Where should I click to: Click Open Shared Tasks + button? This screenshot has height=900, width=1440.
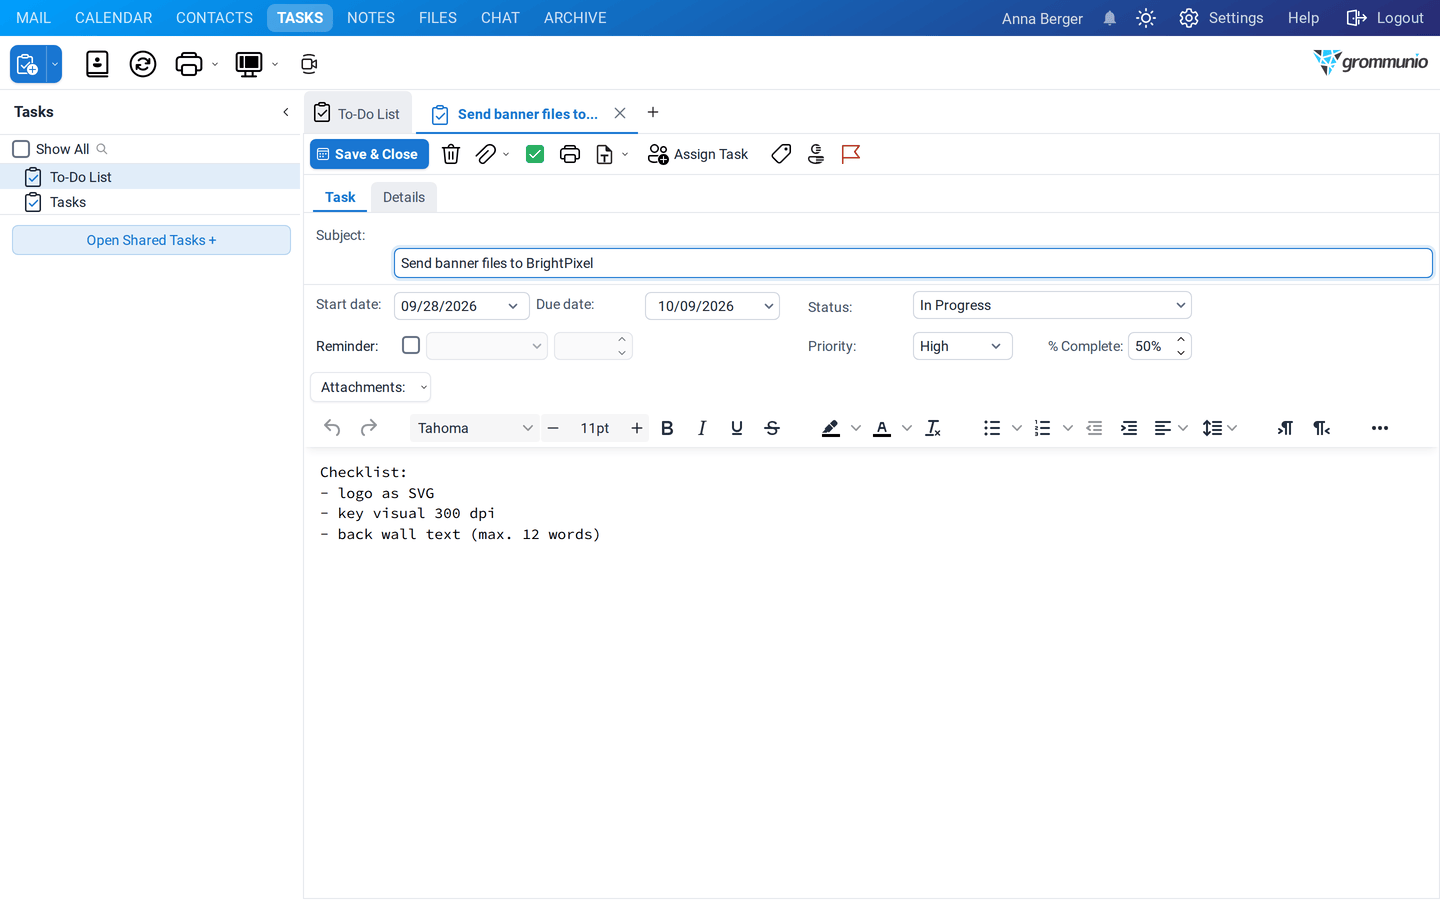pyautogui.click(x=151, y=240)
